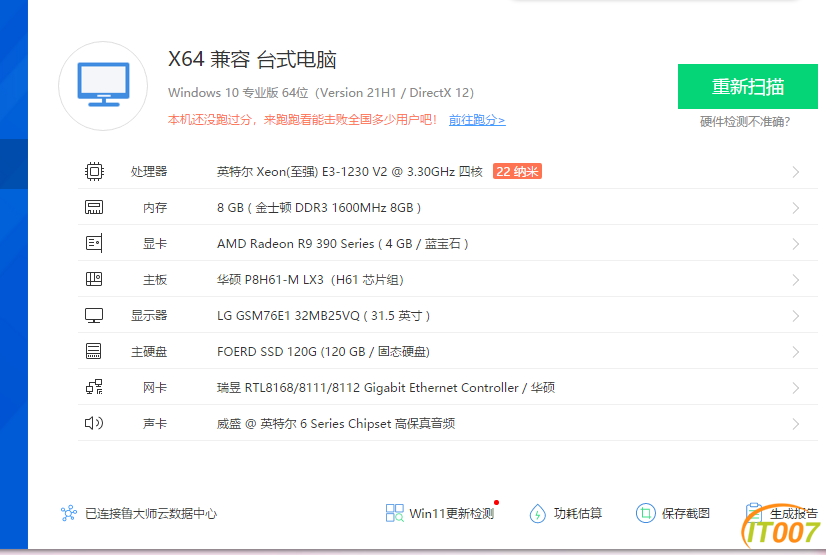
Task: Click the save screenshot crop icon
Action: point(645,513)
